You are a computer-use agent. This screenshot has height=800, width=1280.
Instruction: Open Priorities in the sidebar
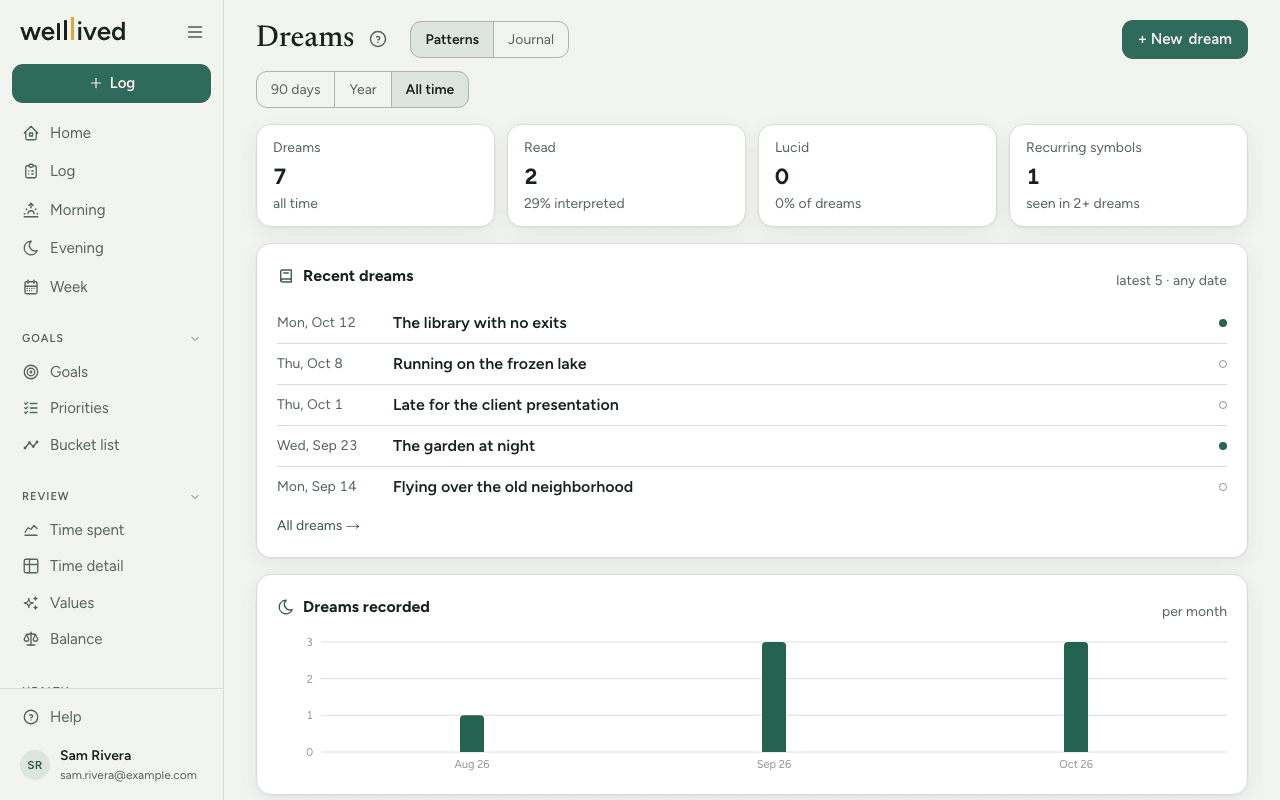click(x=111, y=408)
